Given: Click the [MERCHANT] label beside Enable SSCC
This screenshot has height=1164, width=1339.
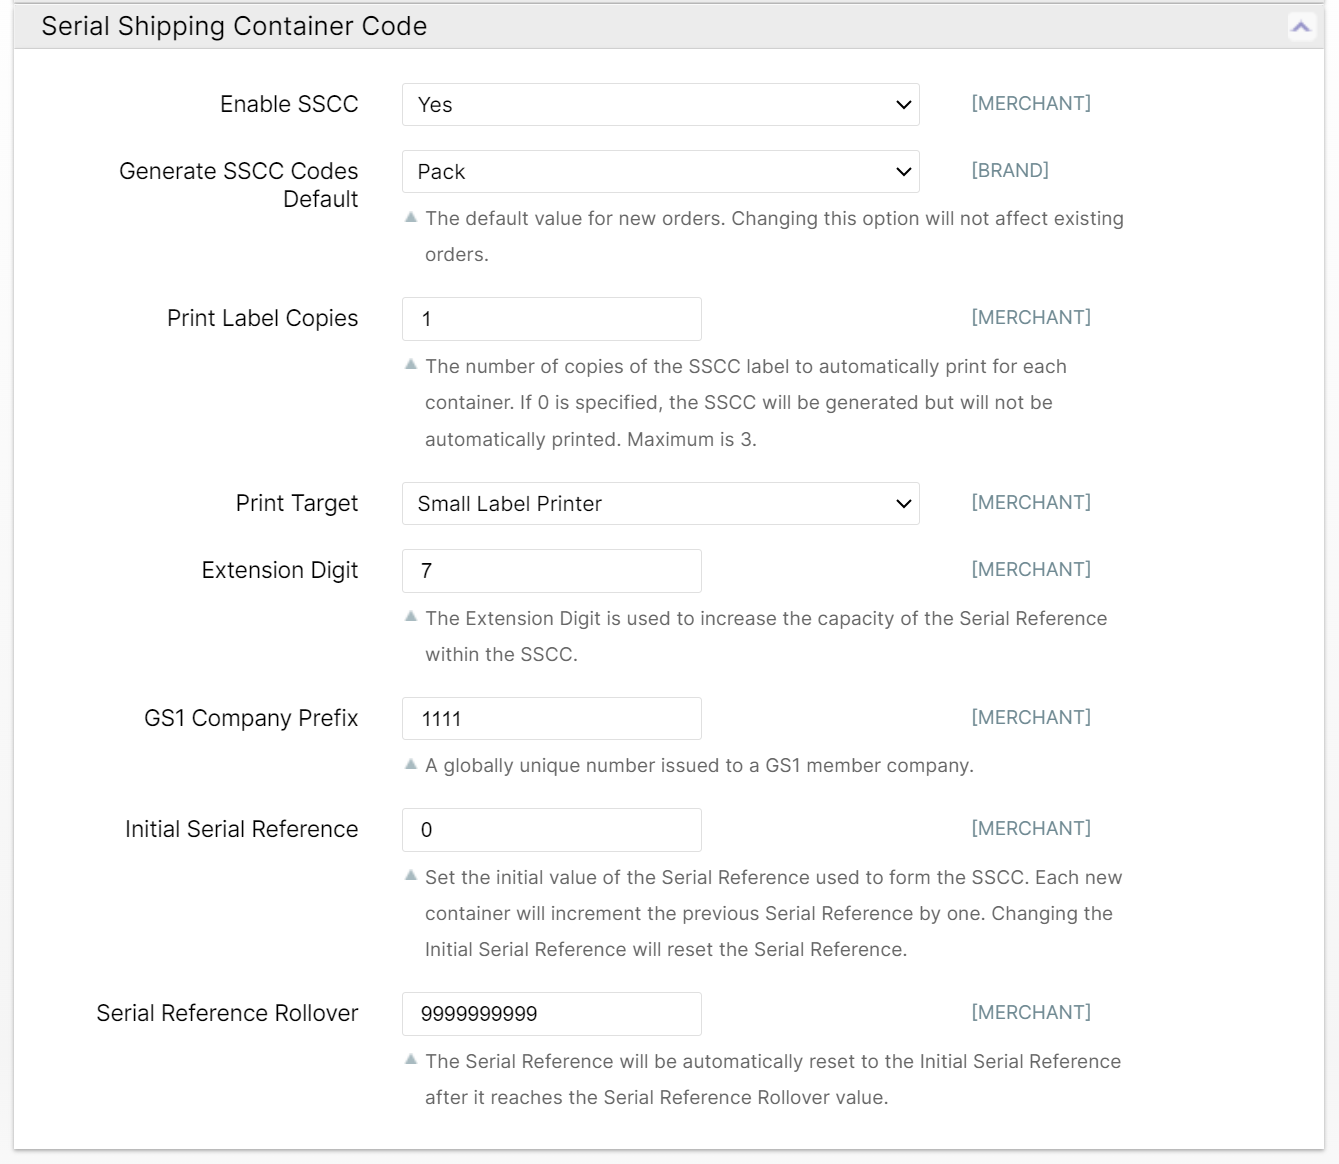Looking at the screenshot, I should tap(1031, 104).
